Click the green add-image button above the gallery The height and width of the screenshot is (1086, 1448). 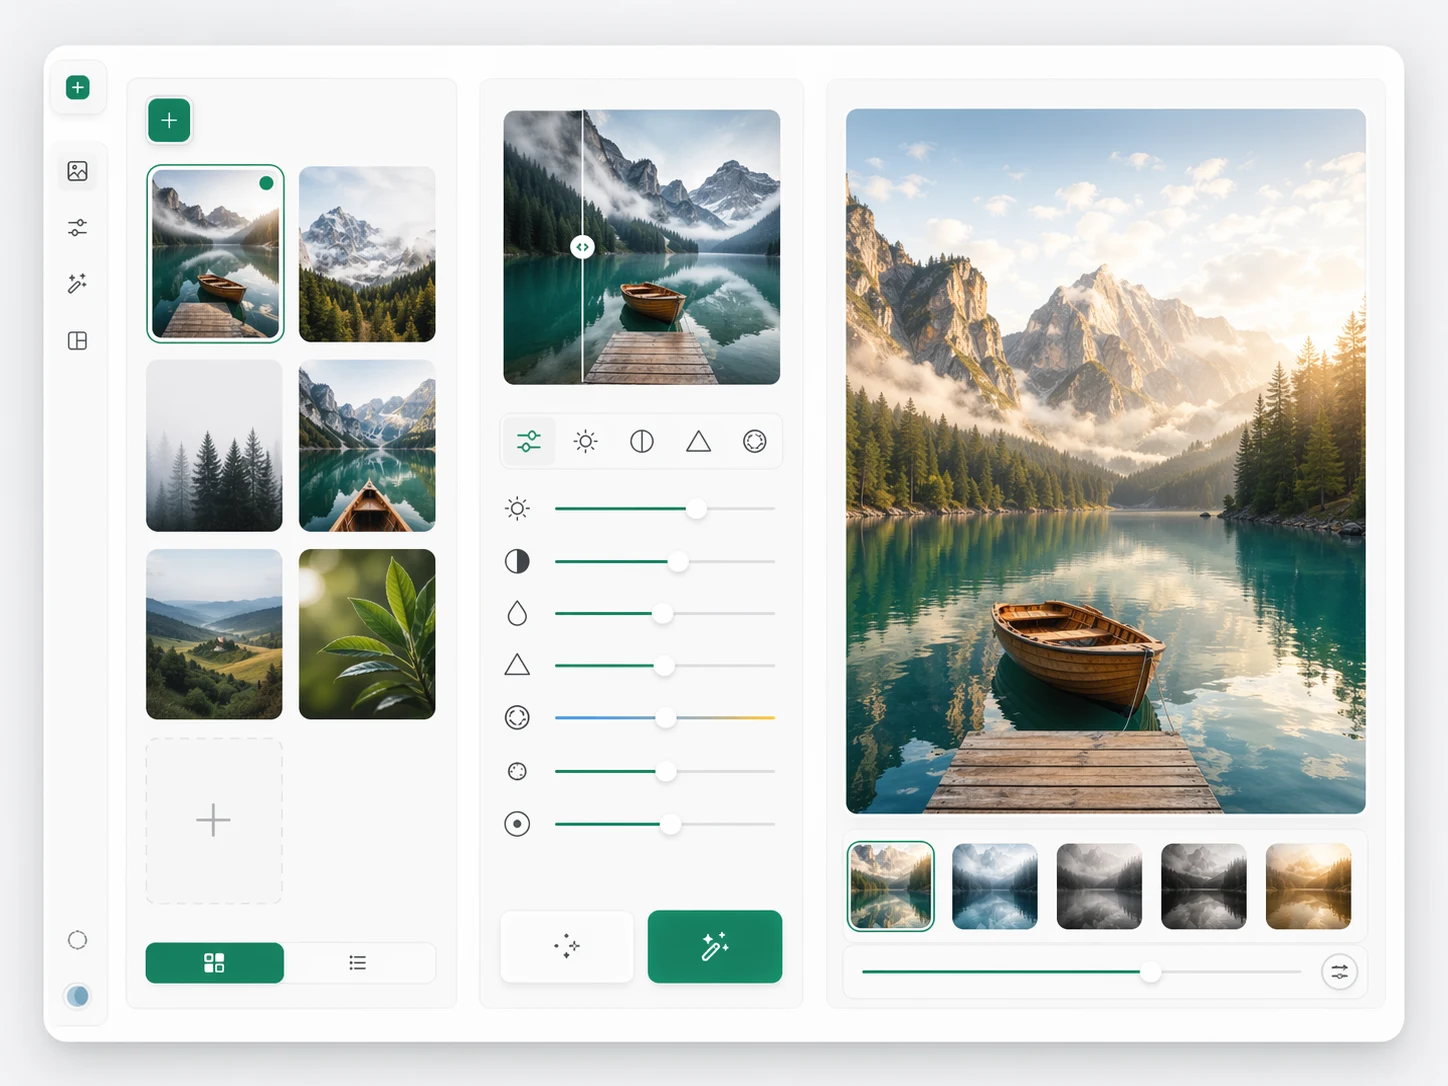(x=169, y=121)
